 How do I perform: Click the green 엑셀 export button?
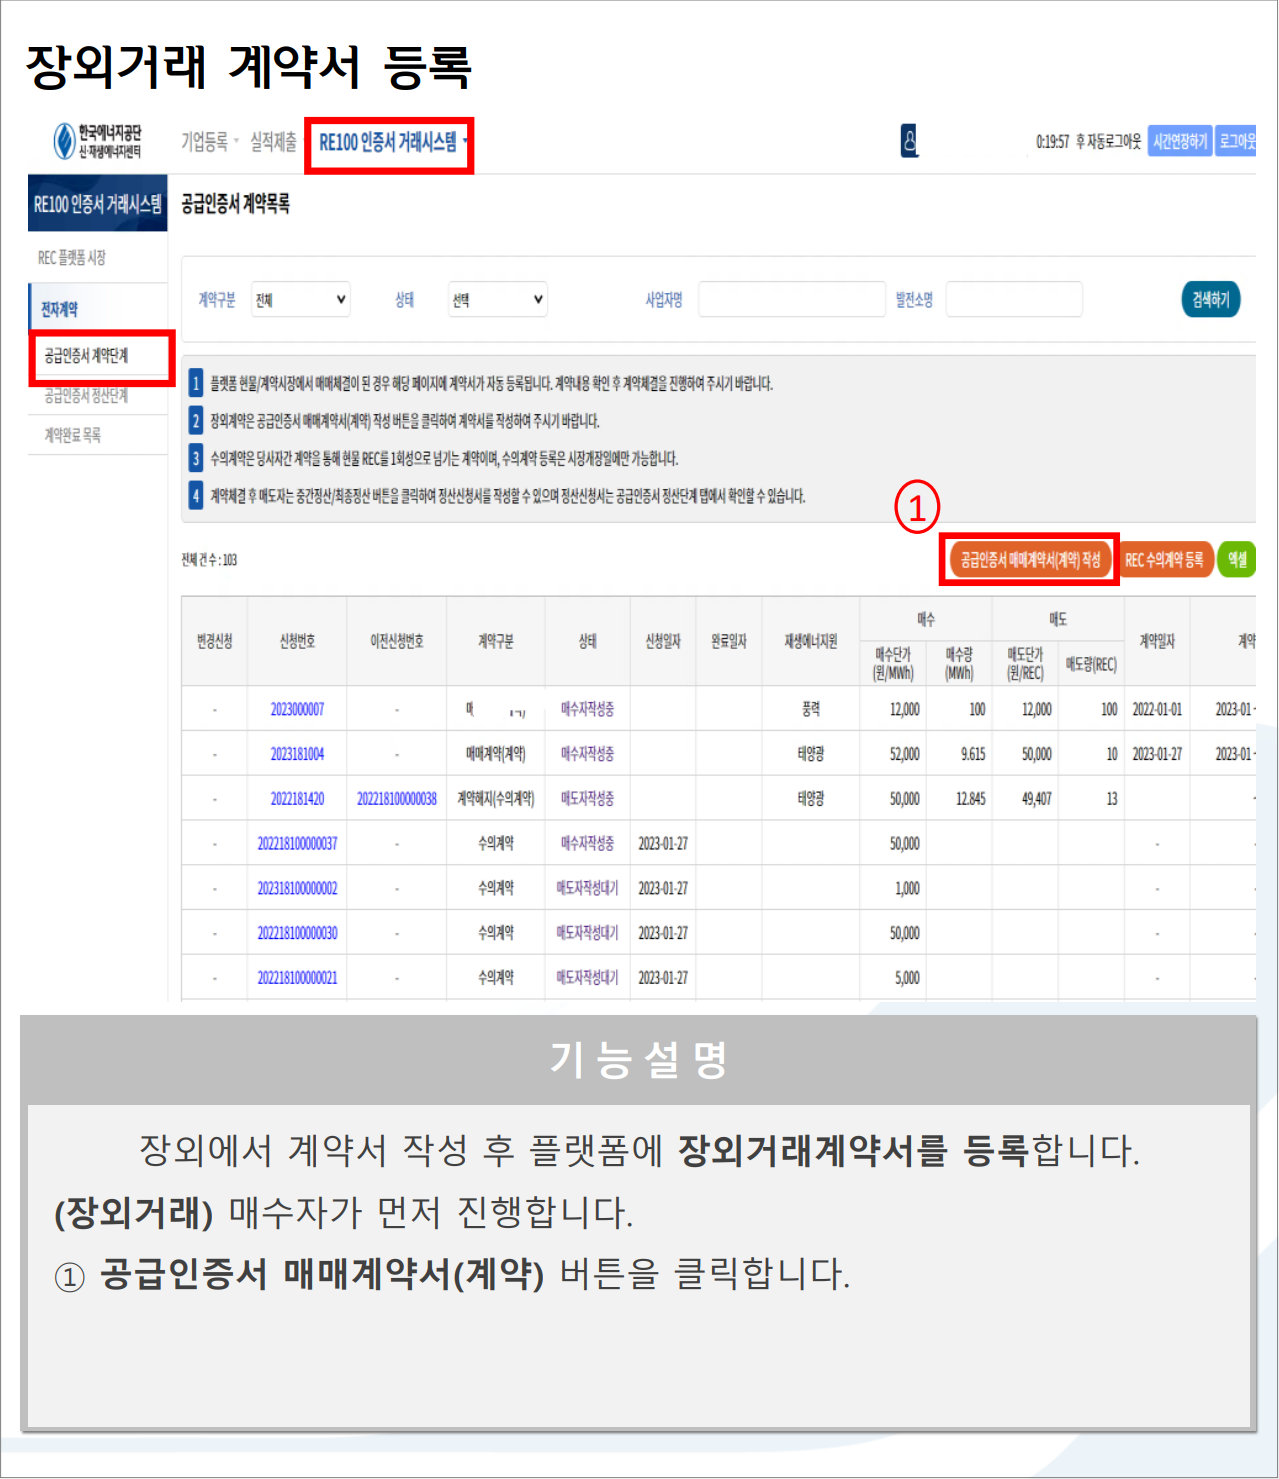[1237, 560]
